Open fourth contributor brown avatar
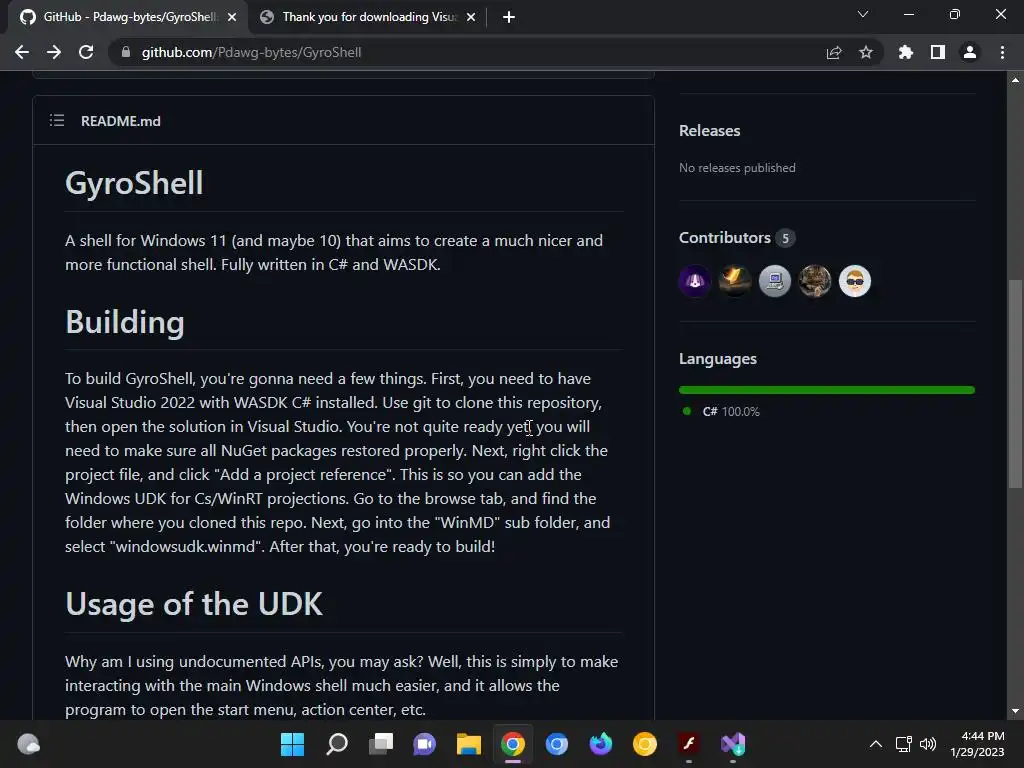 (815, 281)
